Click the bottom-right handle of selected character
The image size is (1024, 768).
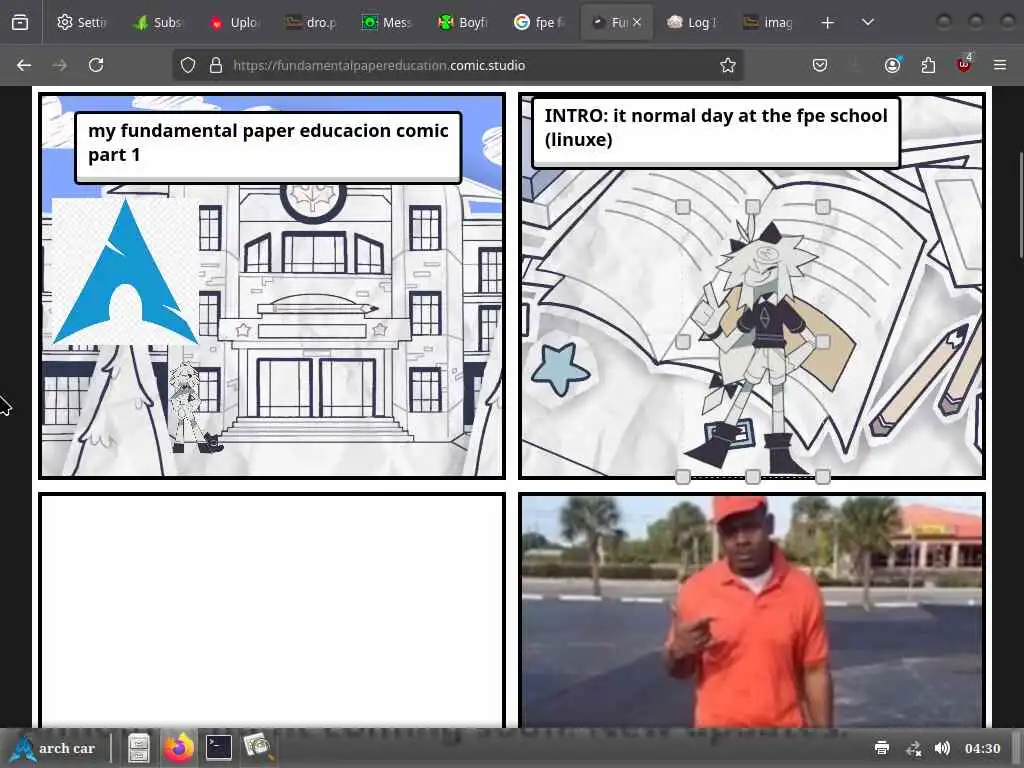coord(823,477)
